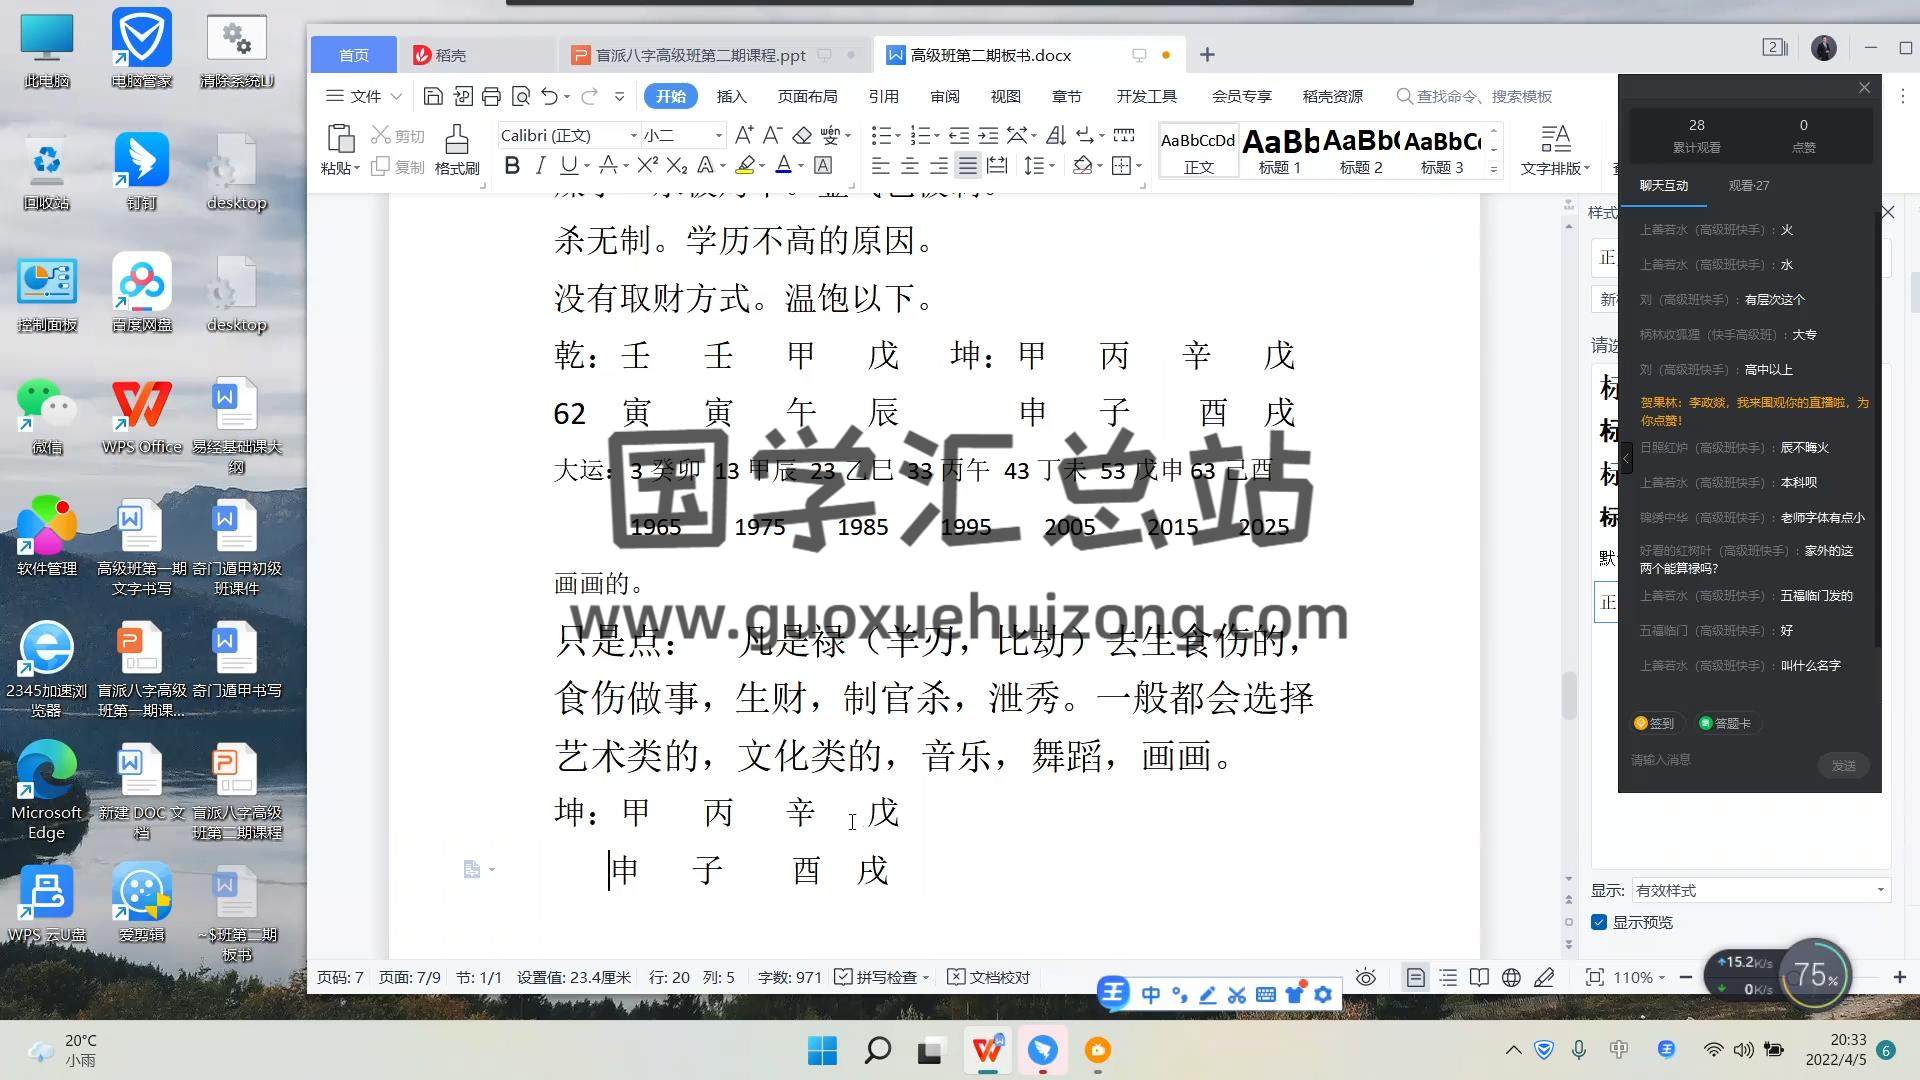Viewport: 1920px width, 1080px height.
Task: Click the Italic formatting icon
Action: coord(540,166)
